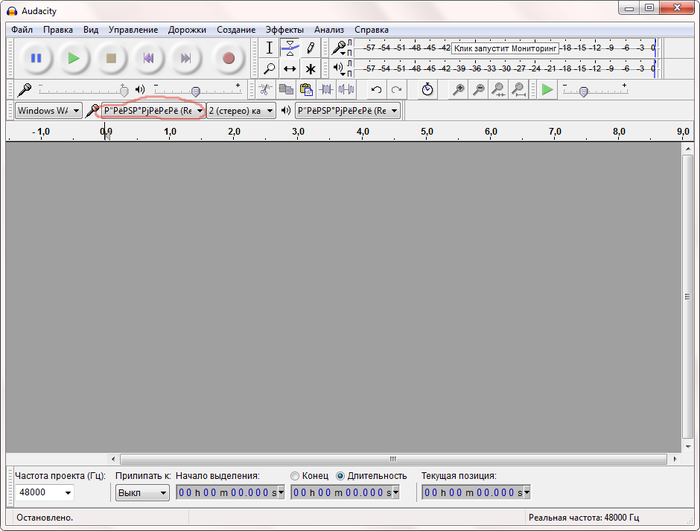700x531 pixels.
Task: Click the Частота проекта 48000 field
Action: [45, 493]
